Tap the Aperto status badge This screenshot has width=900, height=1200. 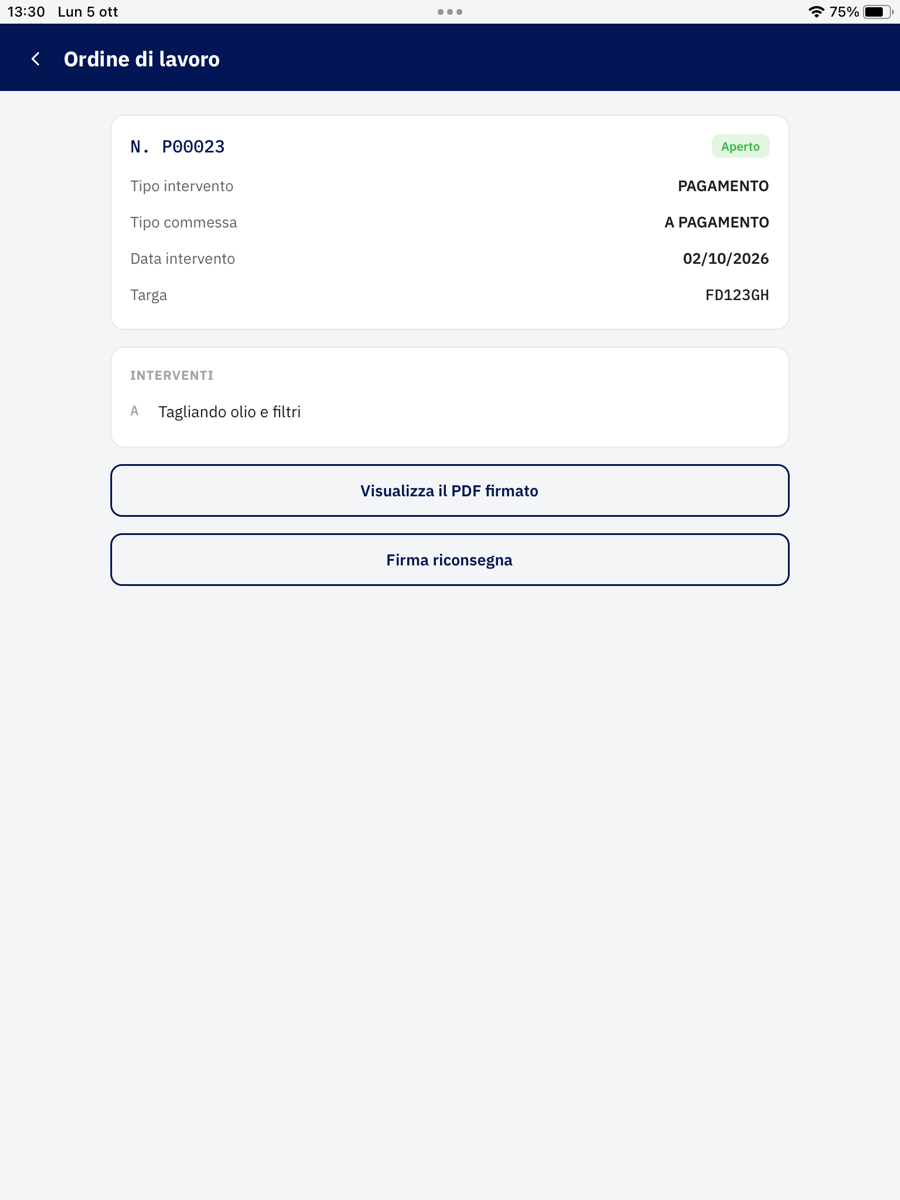pyautogui.click(x=740, y=146)
